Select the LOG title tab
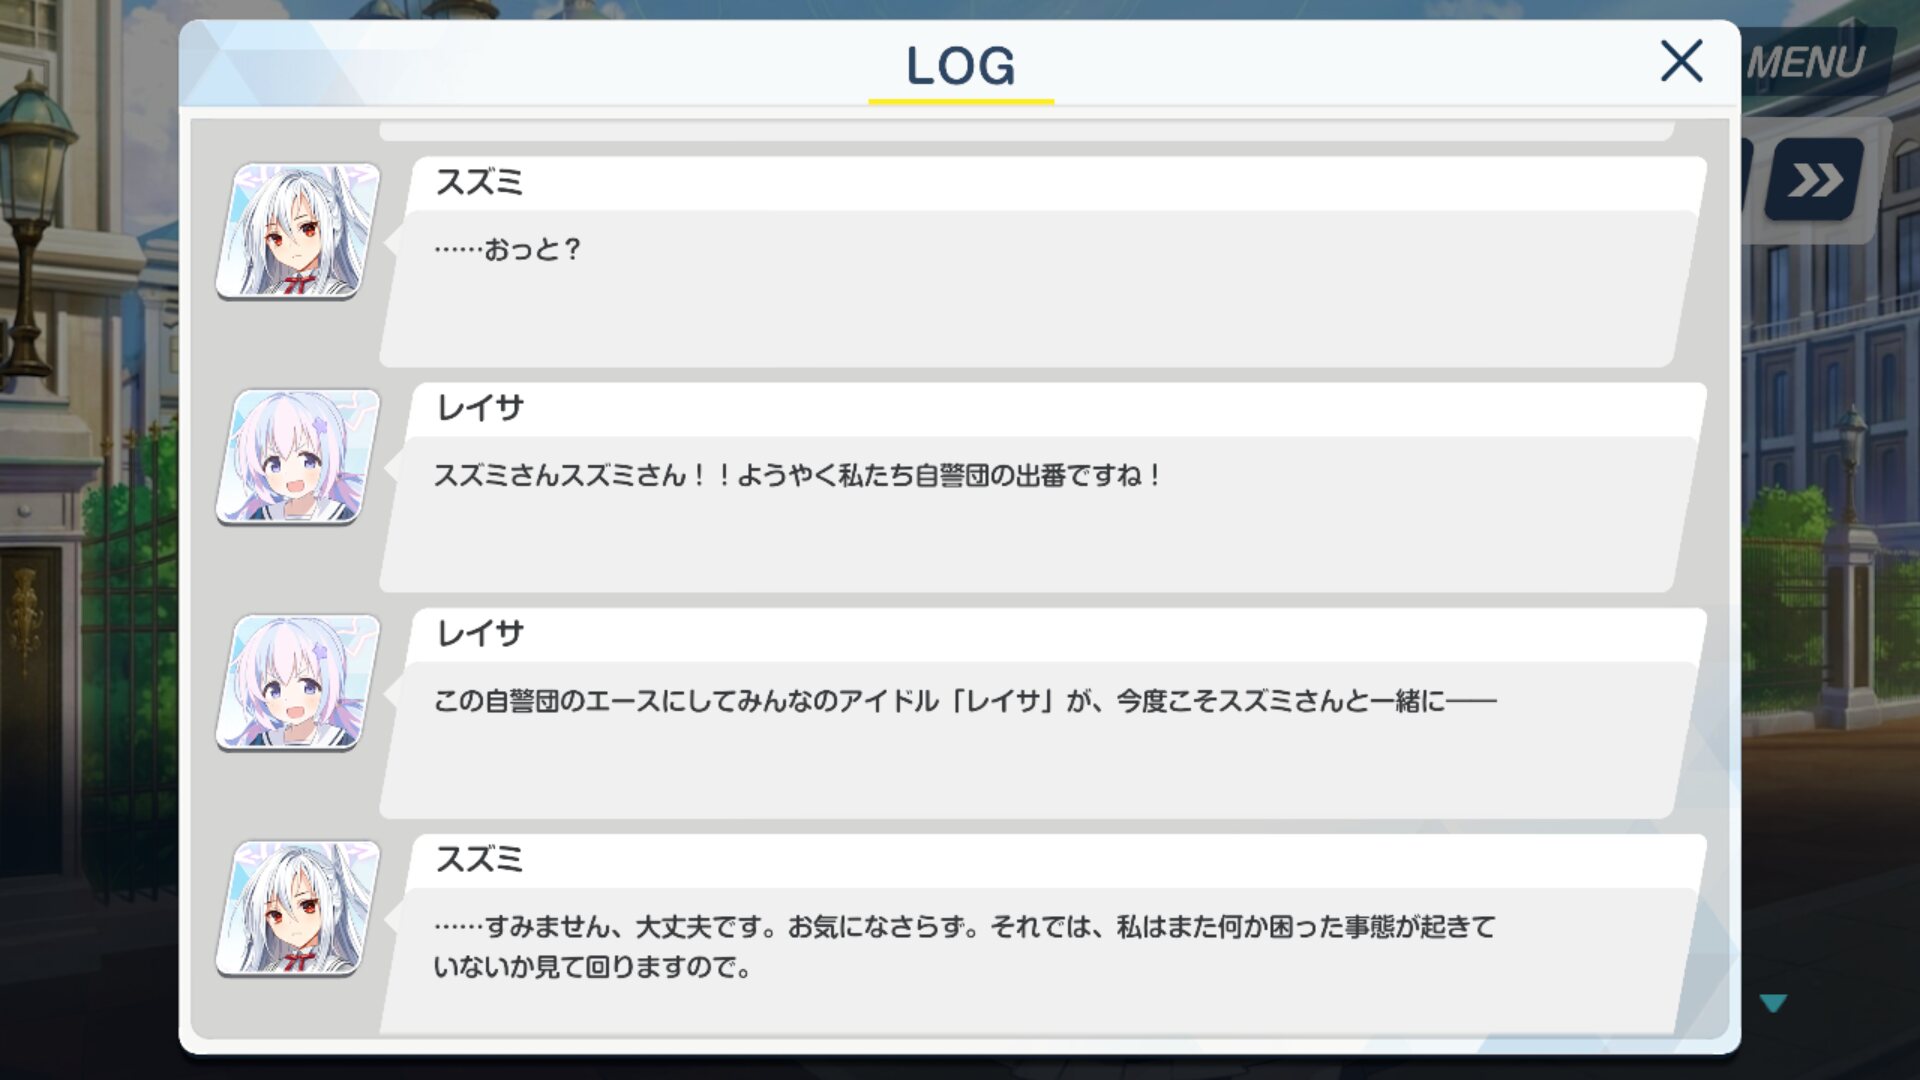This screenshot has height=1080, width=1920. click(960, 66)
